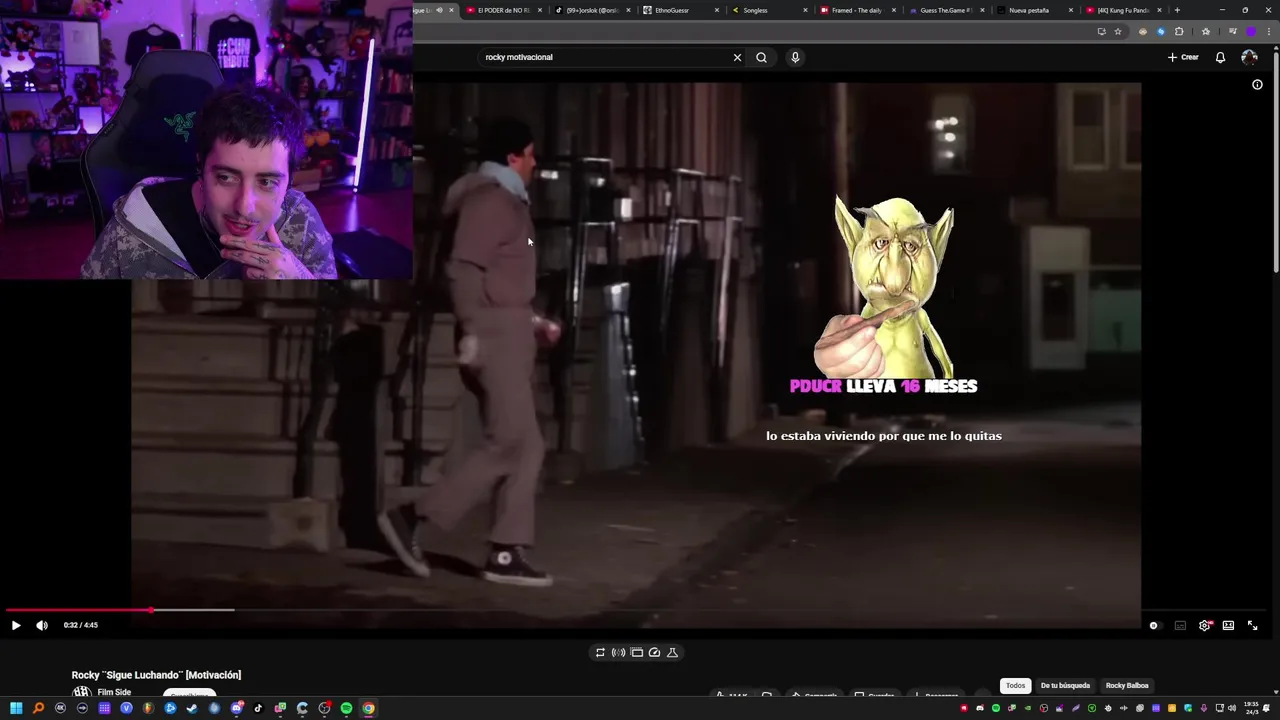This screenshot has width=1280, height=720.
Task: Click the speed gauge icon below player
Action: coord(654,652)
